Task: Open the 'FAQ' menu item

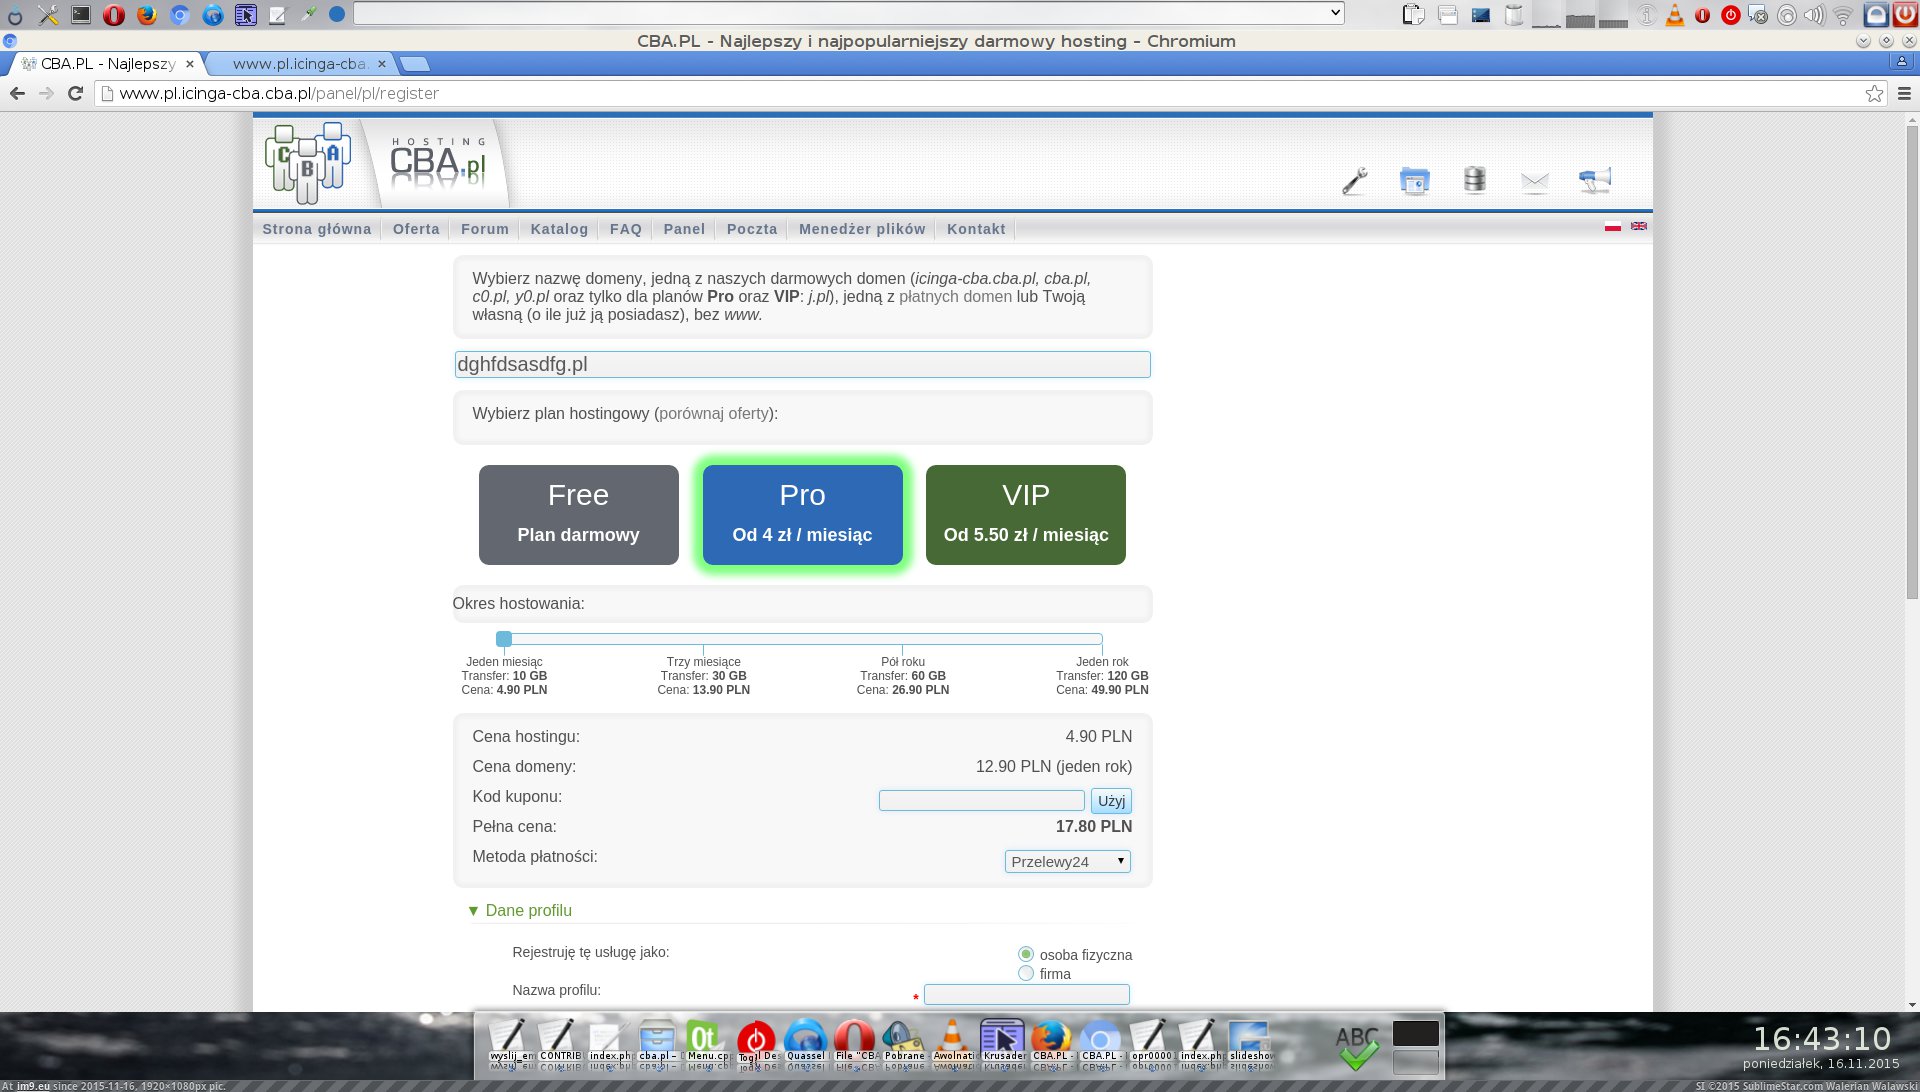Action: point(626,229)
